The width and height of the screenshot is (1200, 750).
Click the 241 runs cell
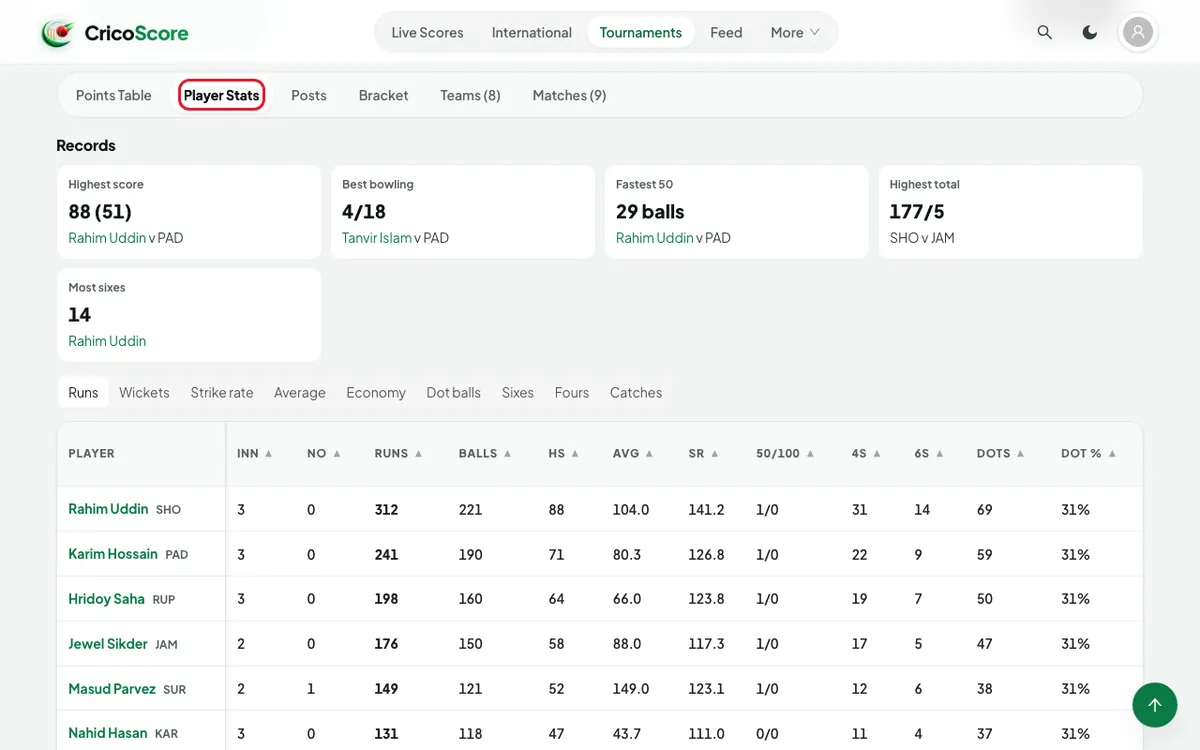(386, 554)
